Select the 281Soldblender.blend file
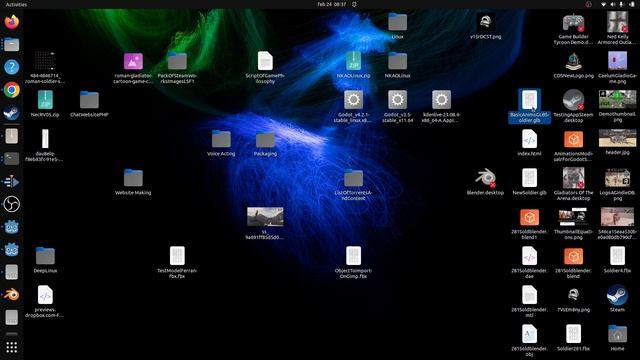640x360 pixels. 573,263
